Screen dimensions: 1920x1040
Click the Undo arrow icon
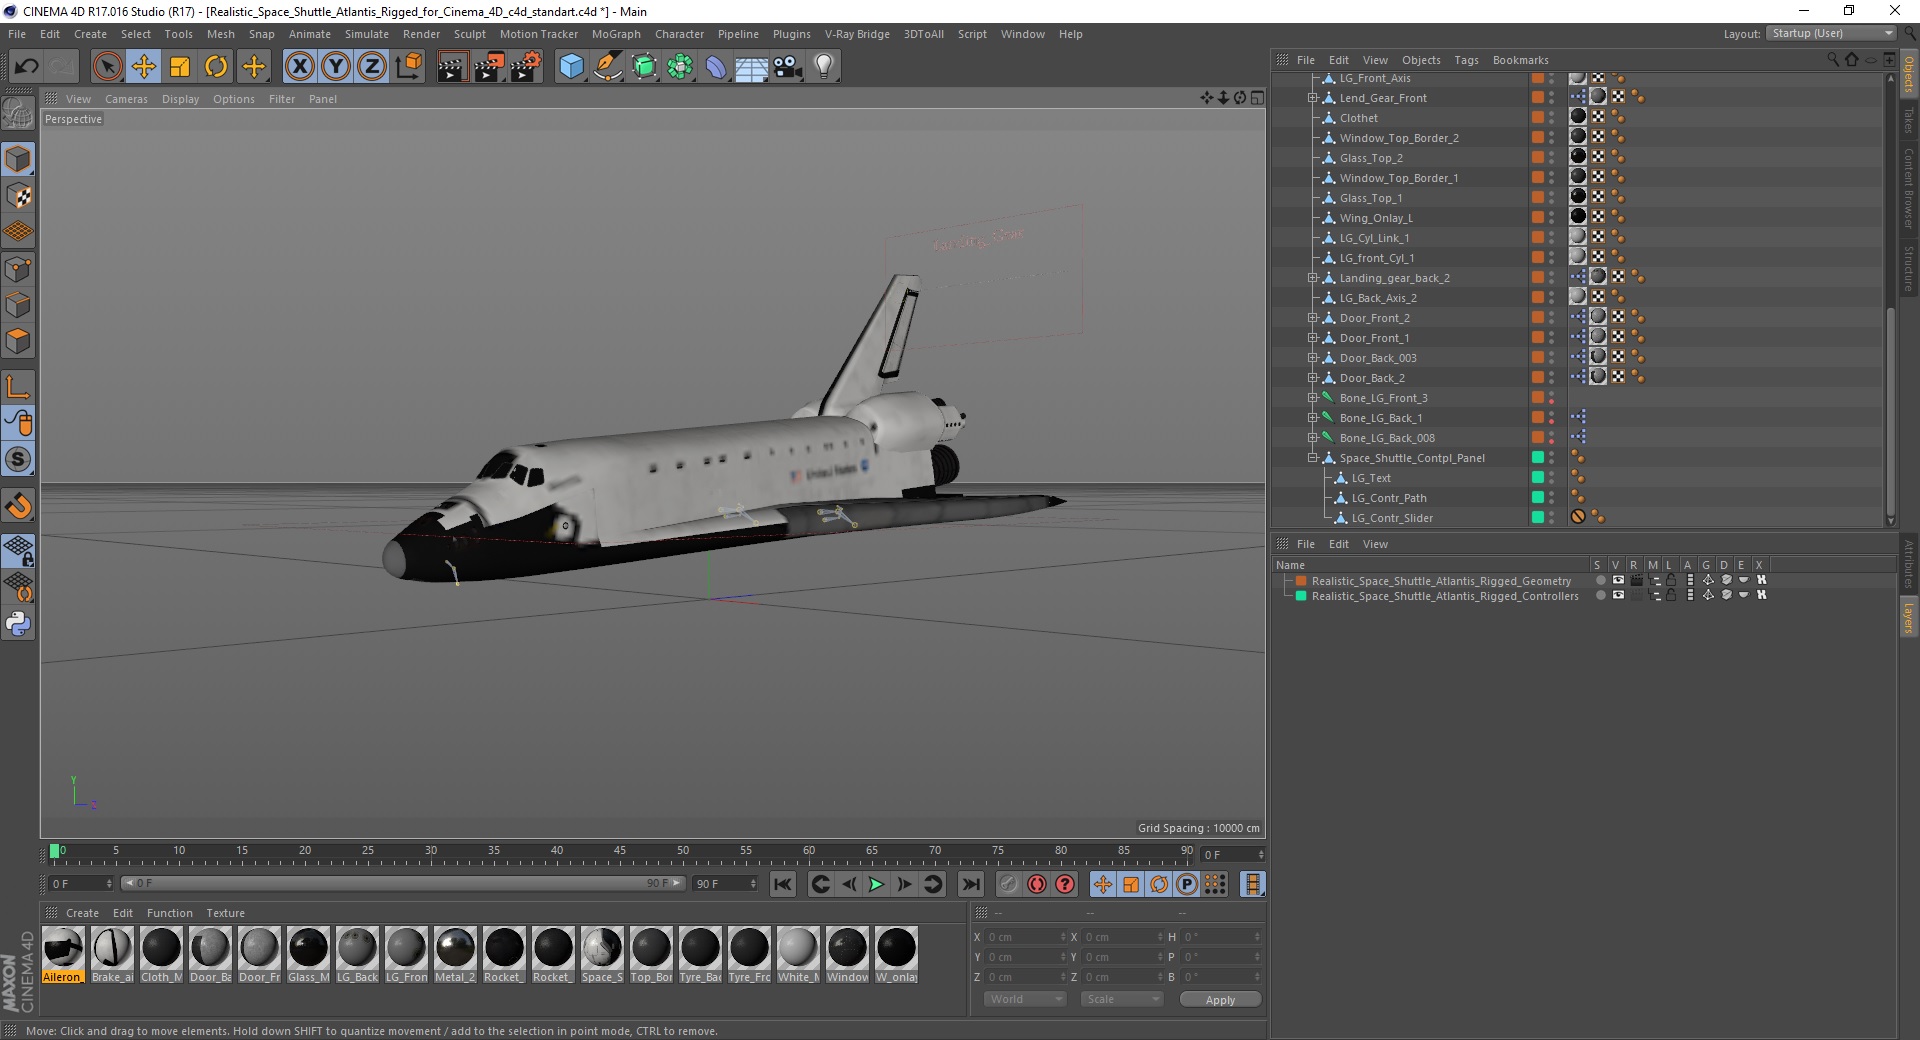(27, 67)
